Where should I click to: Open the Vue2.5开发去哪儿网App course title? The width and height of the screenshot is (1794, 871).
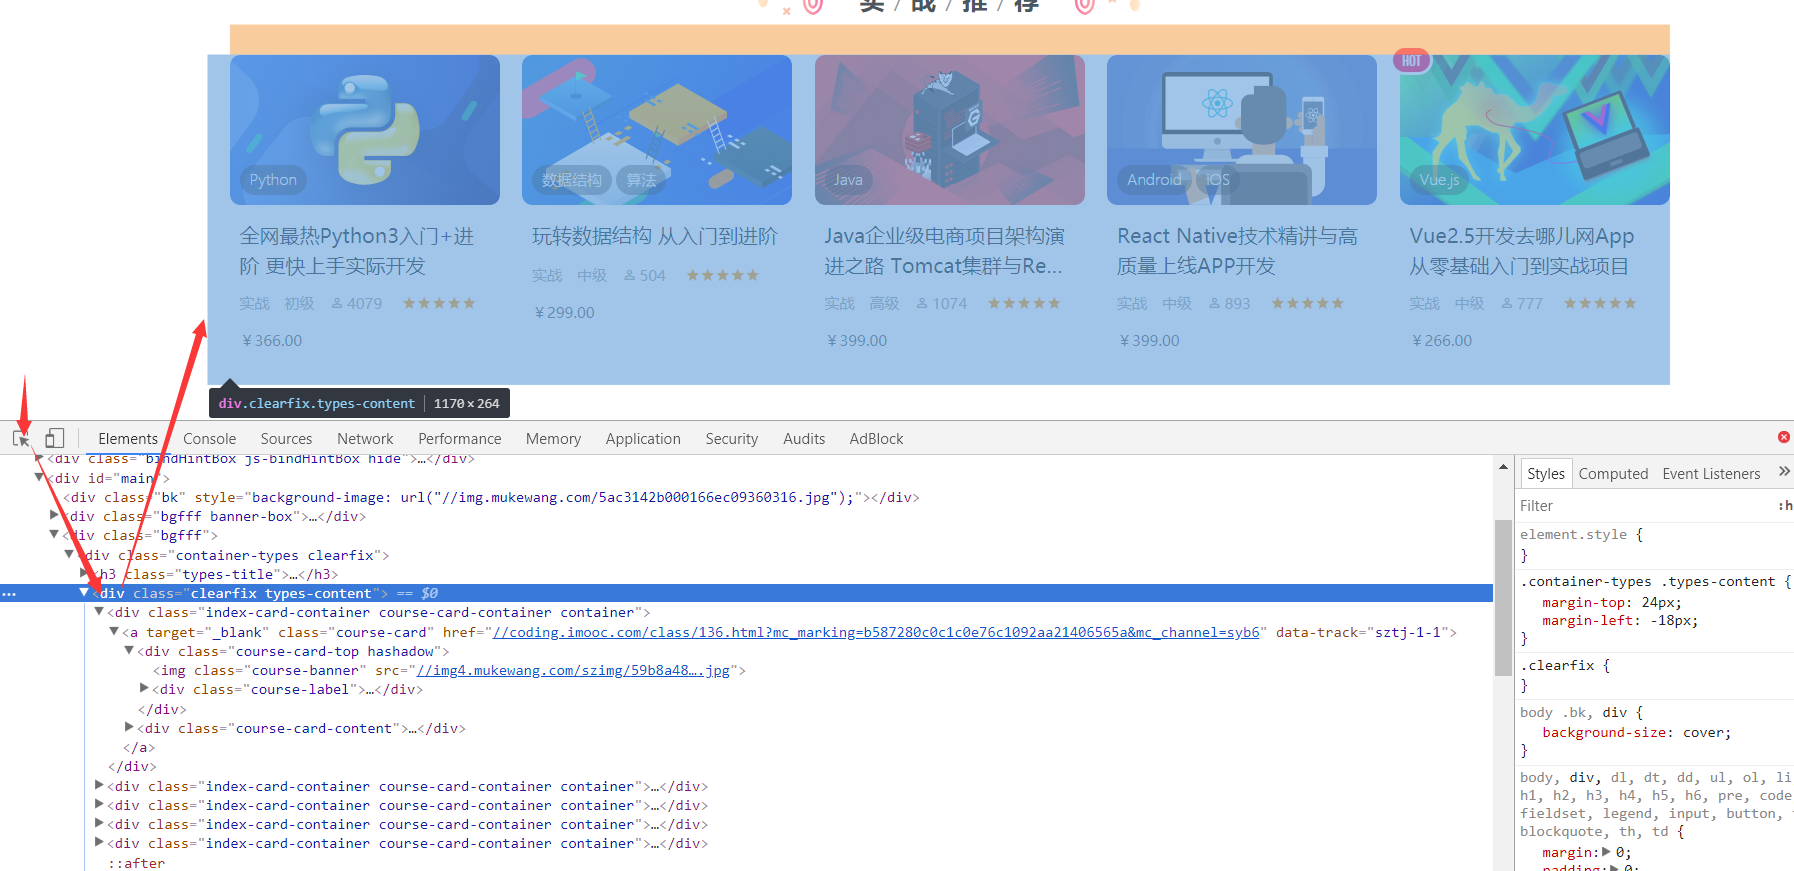point(1522,251)
